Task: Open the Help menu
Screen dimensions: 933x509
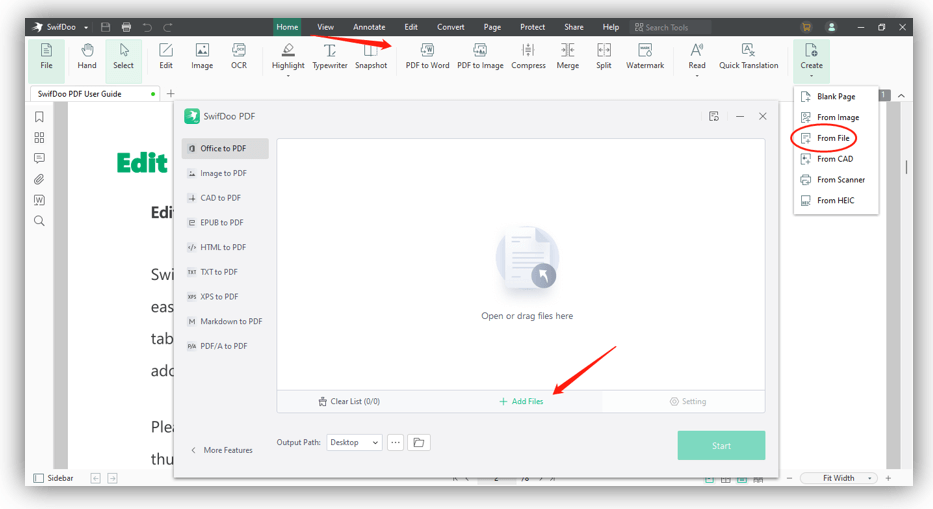Action: coord(610,27)
